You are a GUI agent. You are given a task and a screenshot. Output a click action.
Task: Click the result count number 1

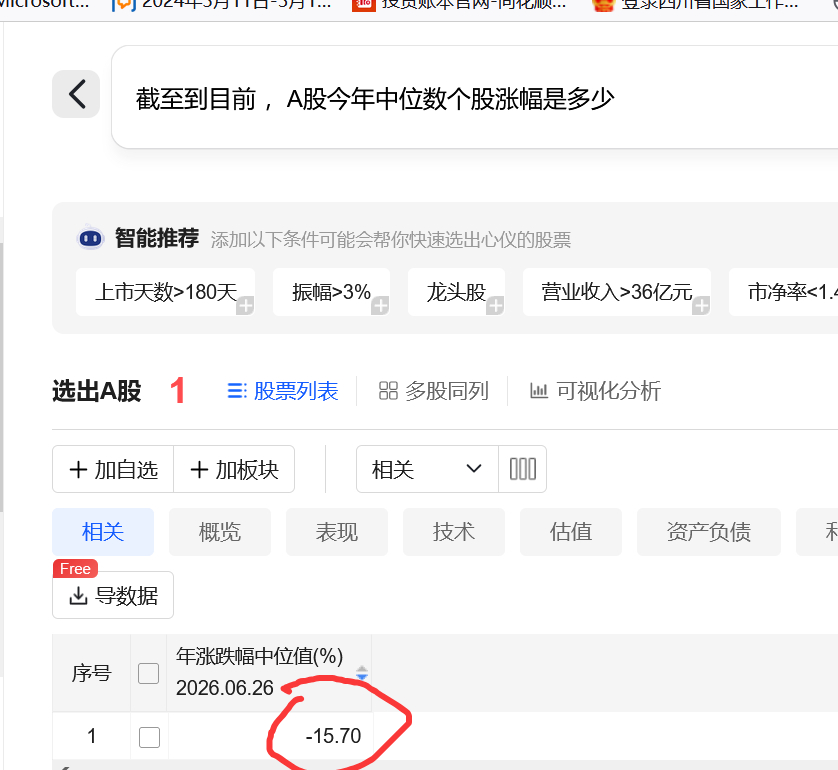177,391
